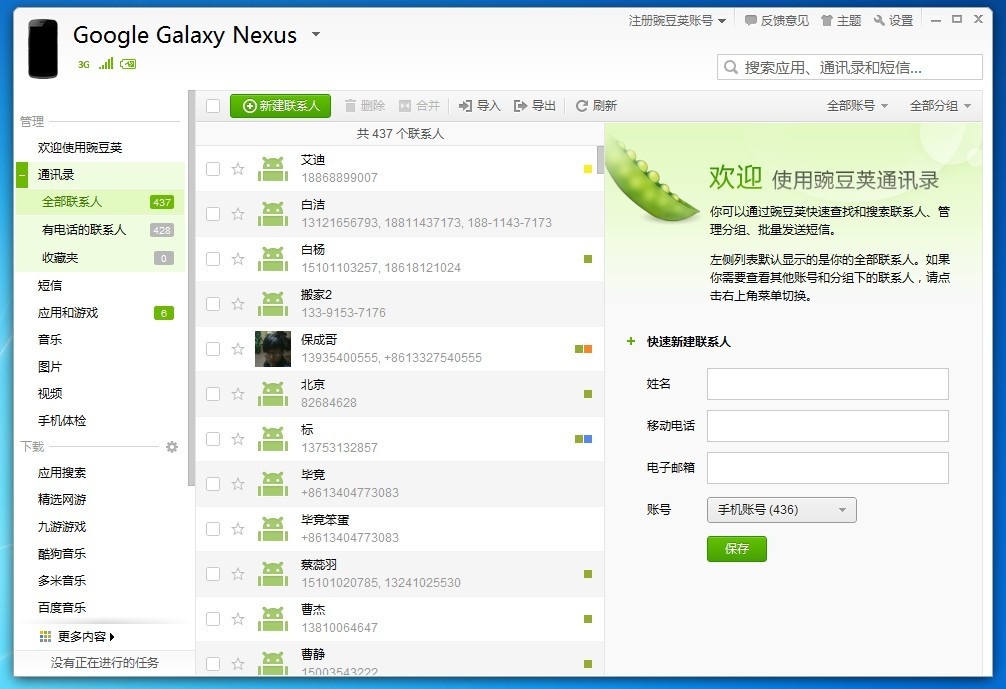
Task: Star the contact 保成哥
Action: pos(238,349)
